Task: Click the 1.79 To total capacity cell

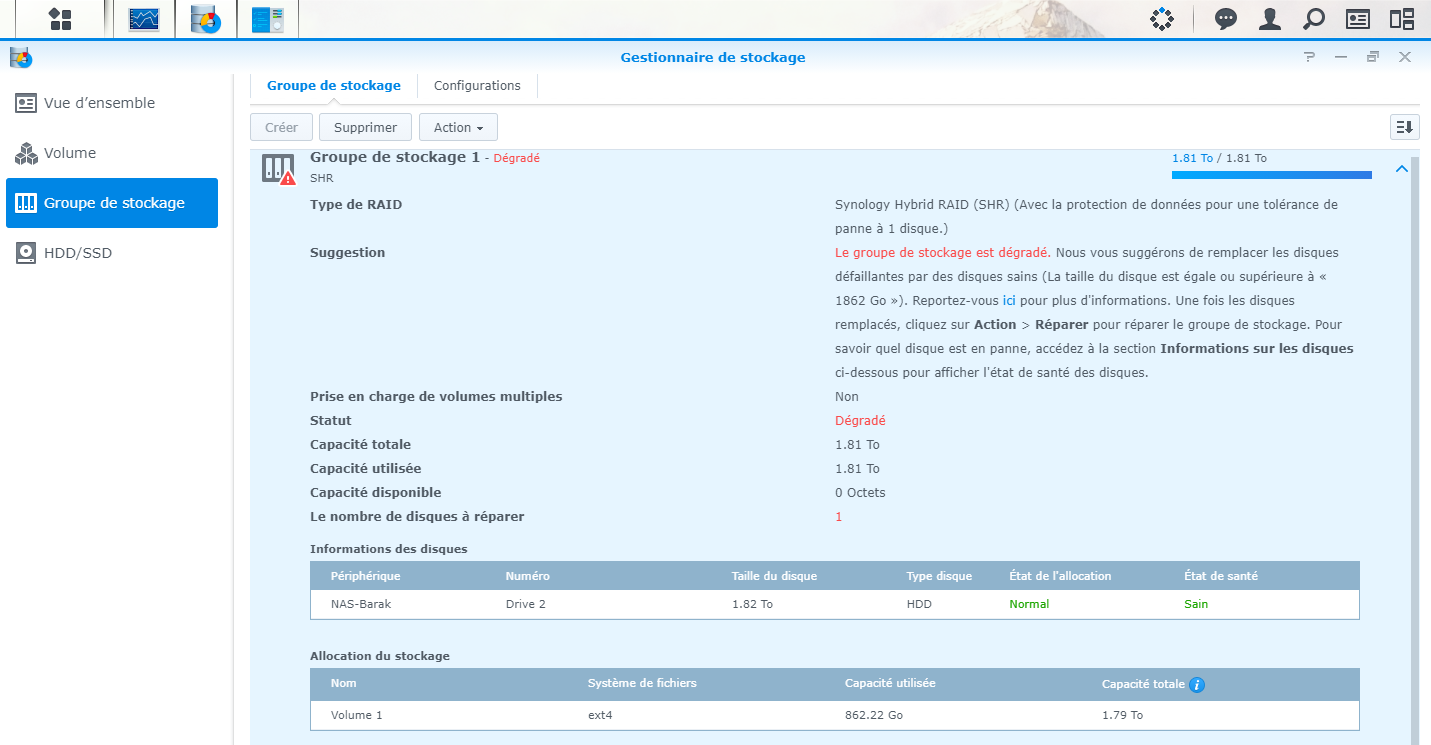Action: (x=1122, y=715)
